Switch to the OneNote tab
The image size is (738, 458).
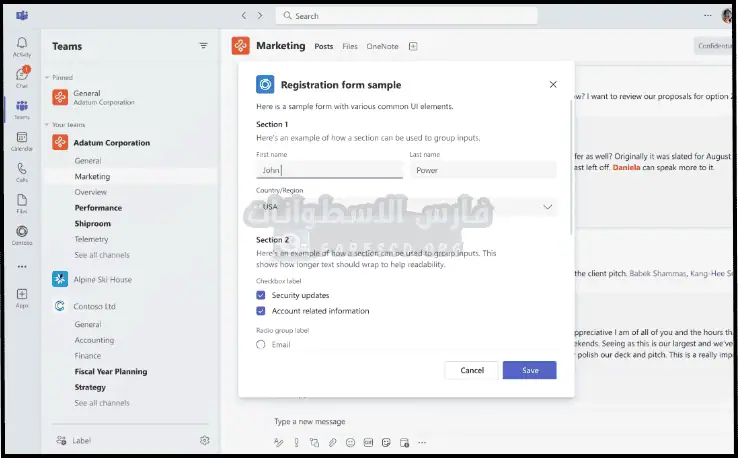pos(382,46)
